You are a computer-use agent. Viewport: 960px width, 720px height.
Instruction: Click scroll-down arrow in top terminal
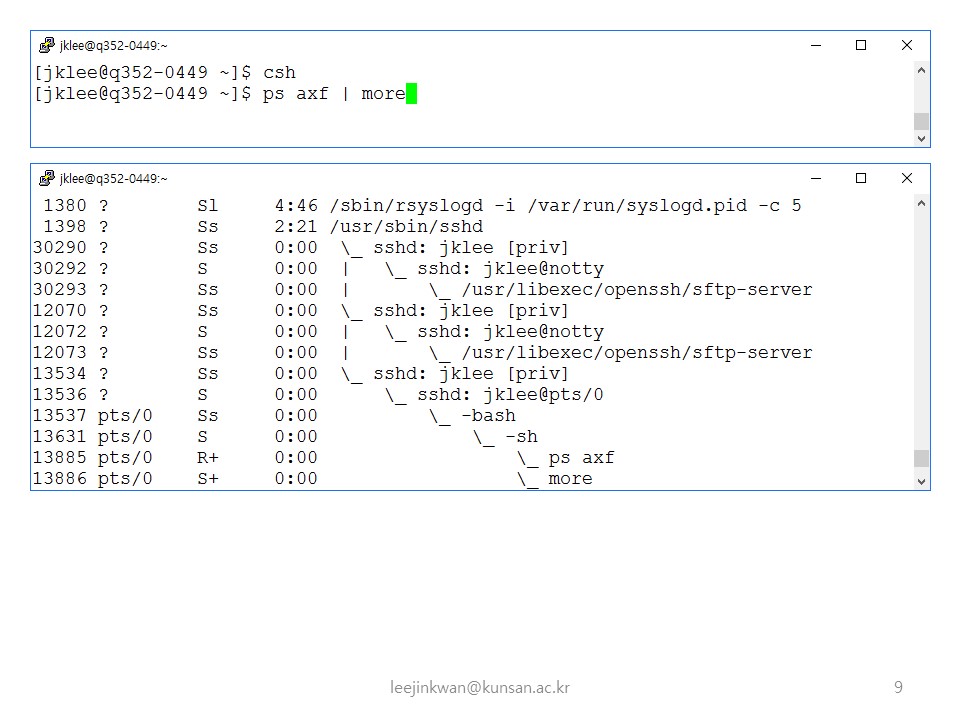(x=921, y=139)
